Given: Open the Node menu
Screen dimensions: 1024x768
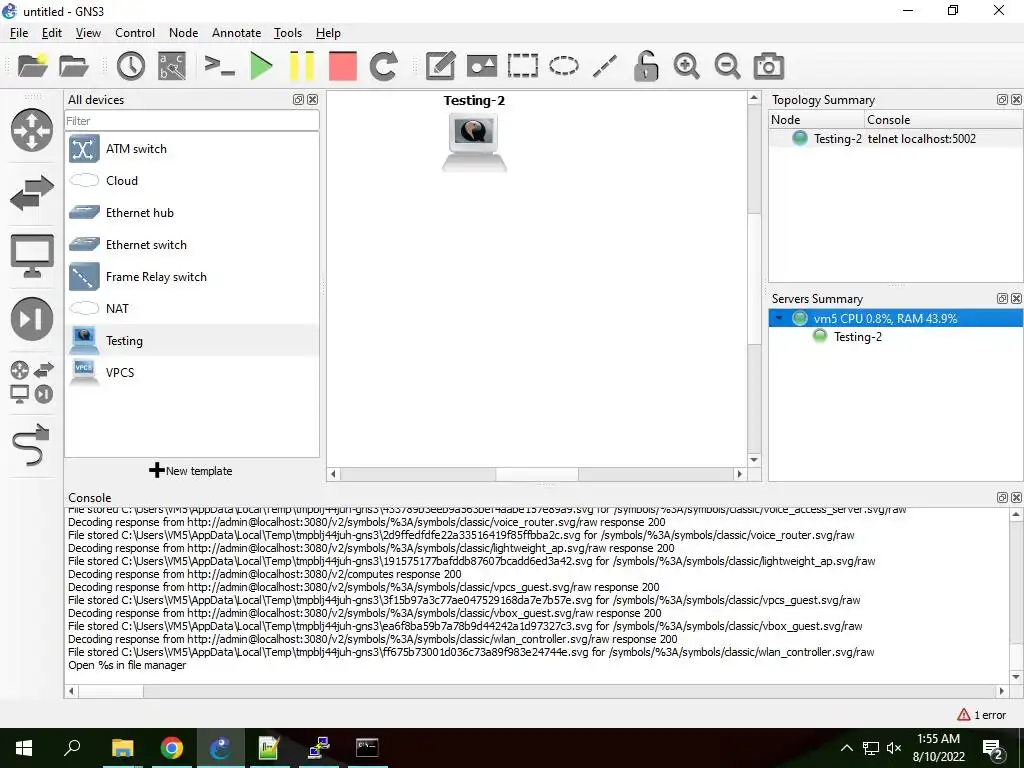Looking at the screenshot, I should (184, 33).
